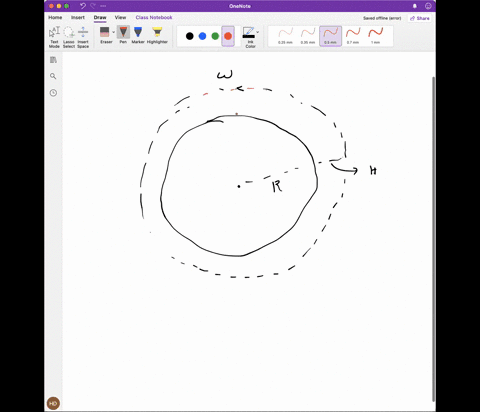Image resolution: width=480 pixels, height=412 pixels.
Task: Show notebooks navigation pane icon
Action: tap(53, 60)
